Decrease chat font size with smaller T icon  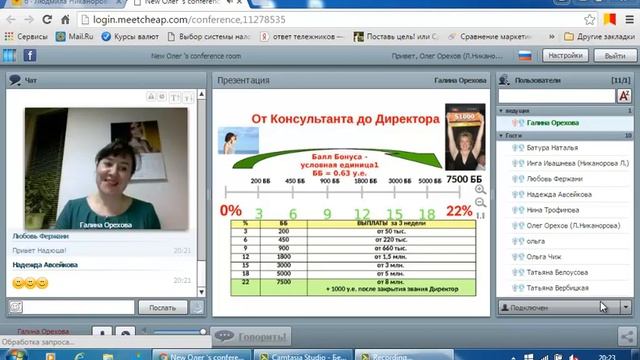(187, 98)
